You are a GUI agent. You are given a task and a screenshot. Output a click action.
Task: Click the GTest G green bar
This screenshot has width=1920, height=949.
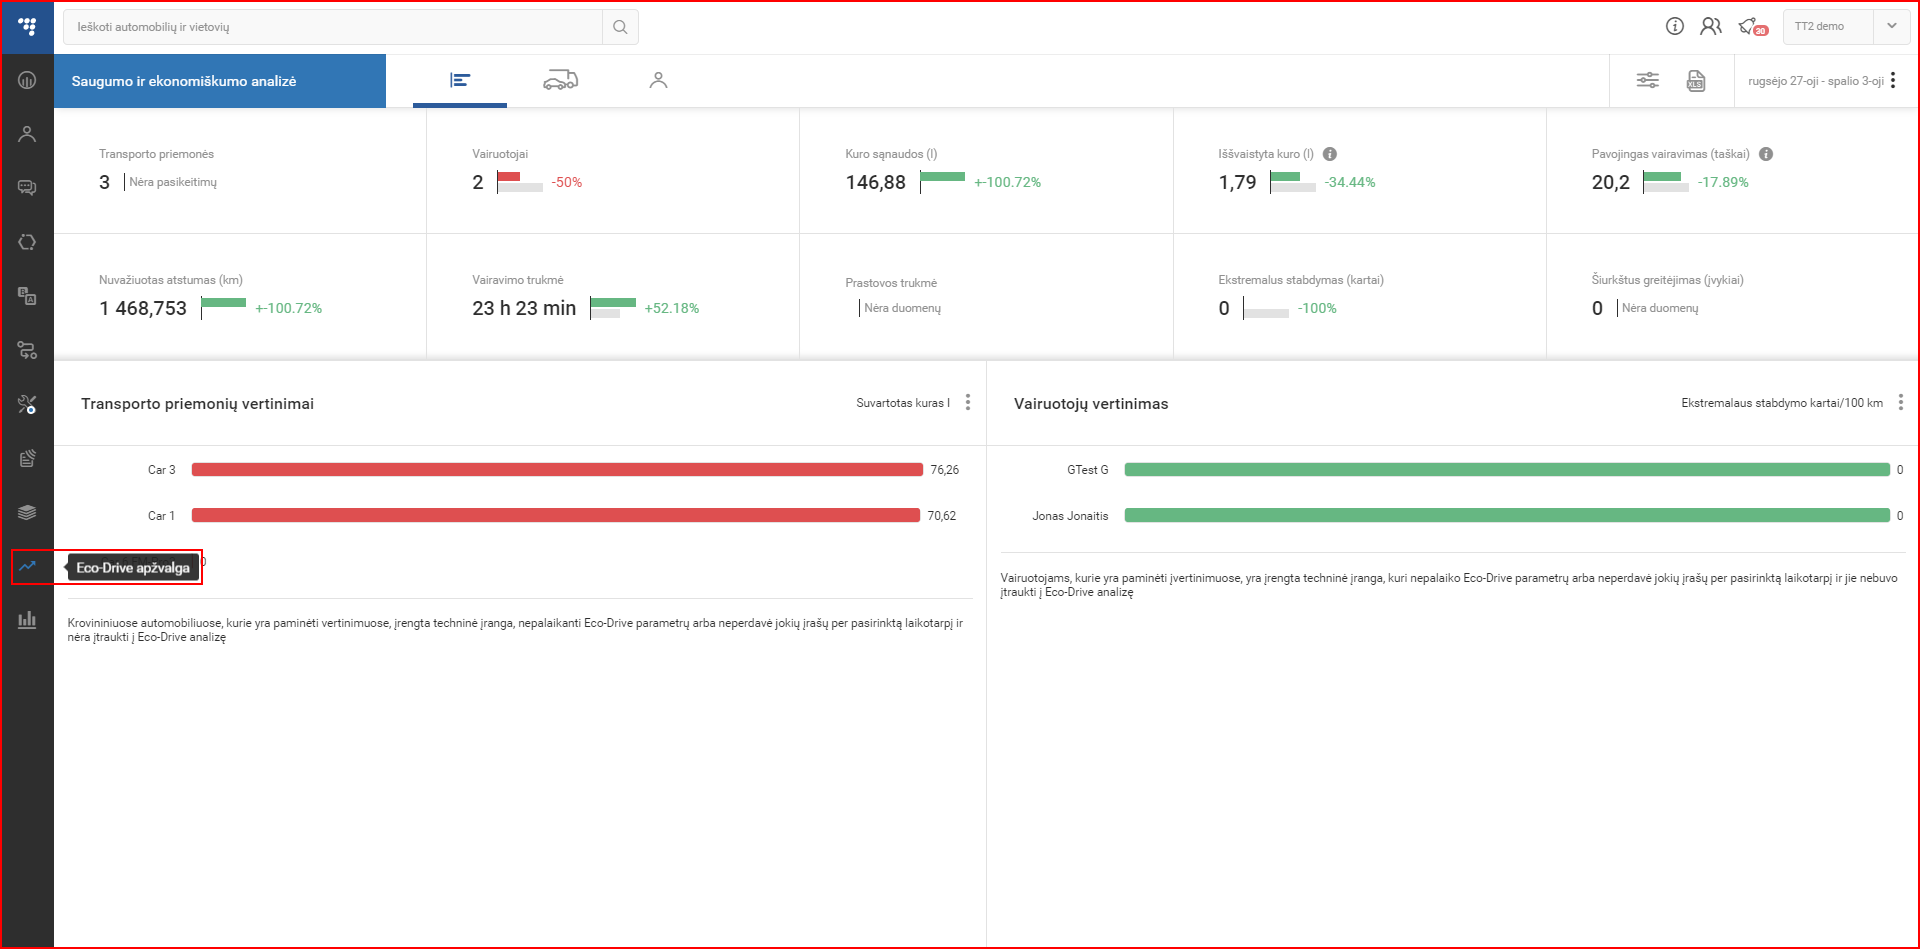(1507, 469)
